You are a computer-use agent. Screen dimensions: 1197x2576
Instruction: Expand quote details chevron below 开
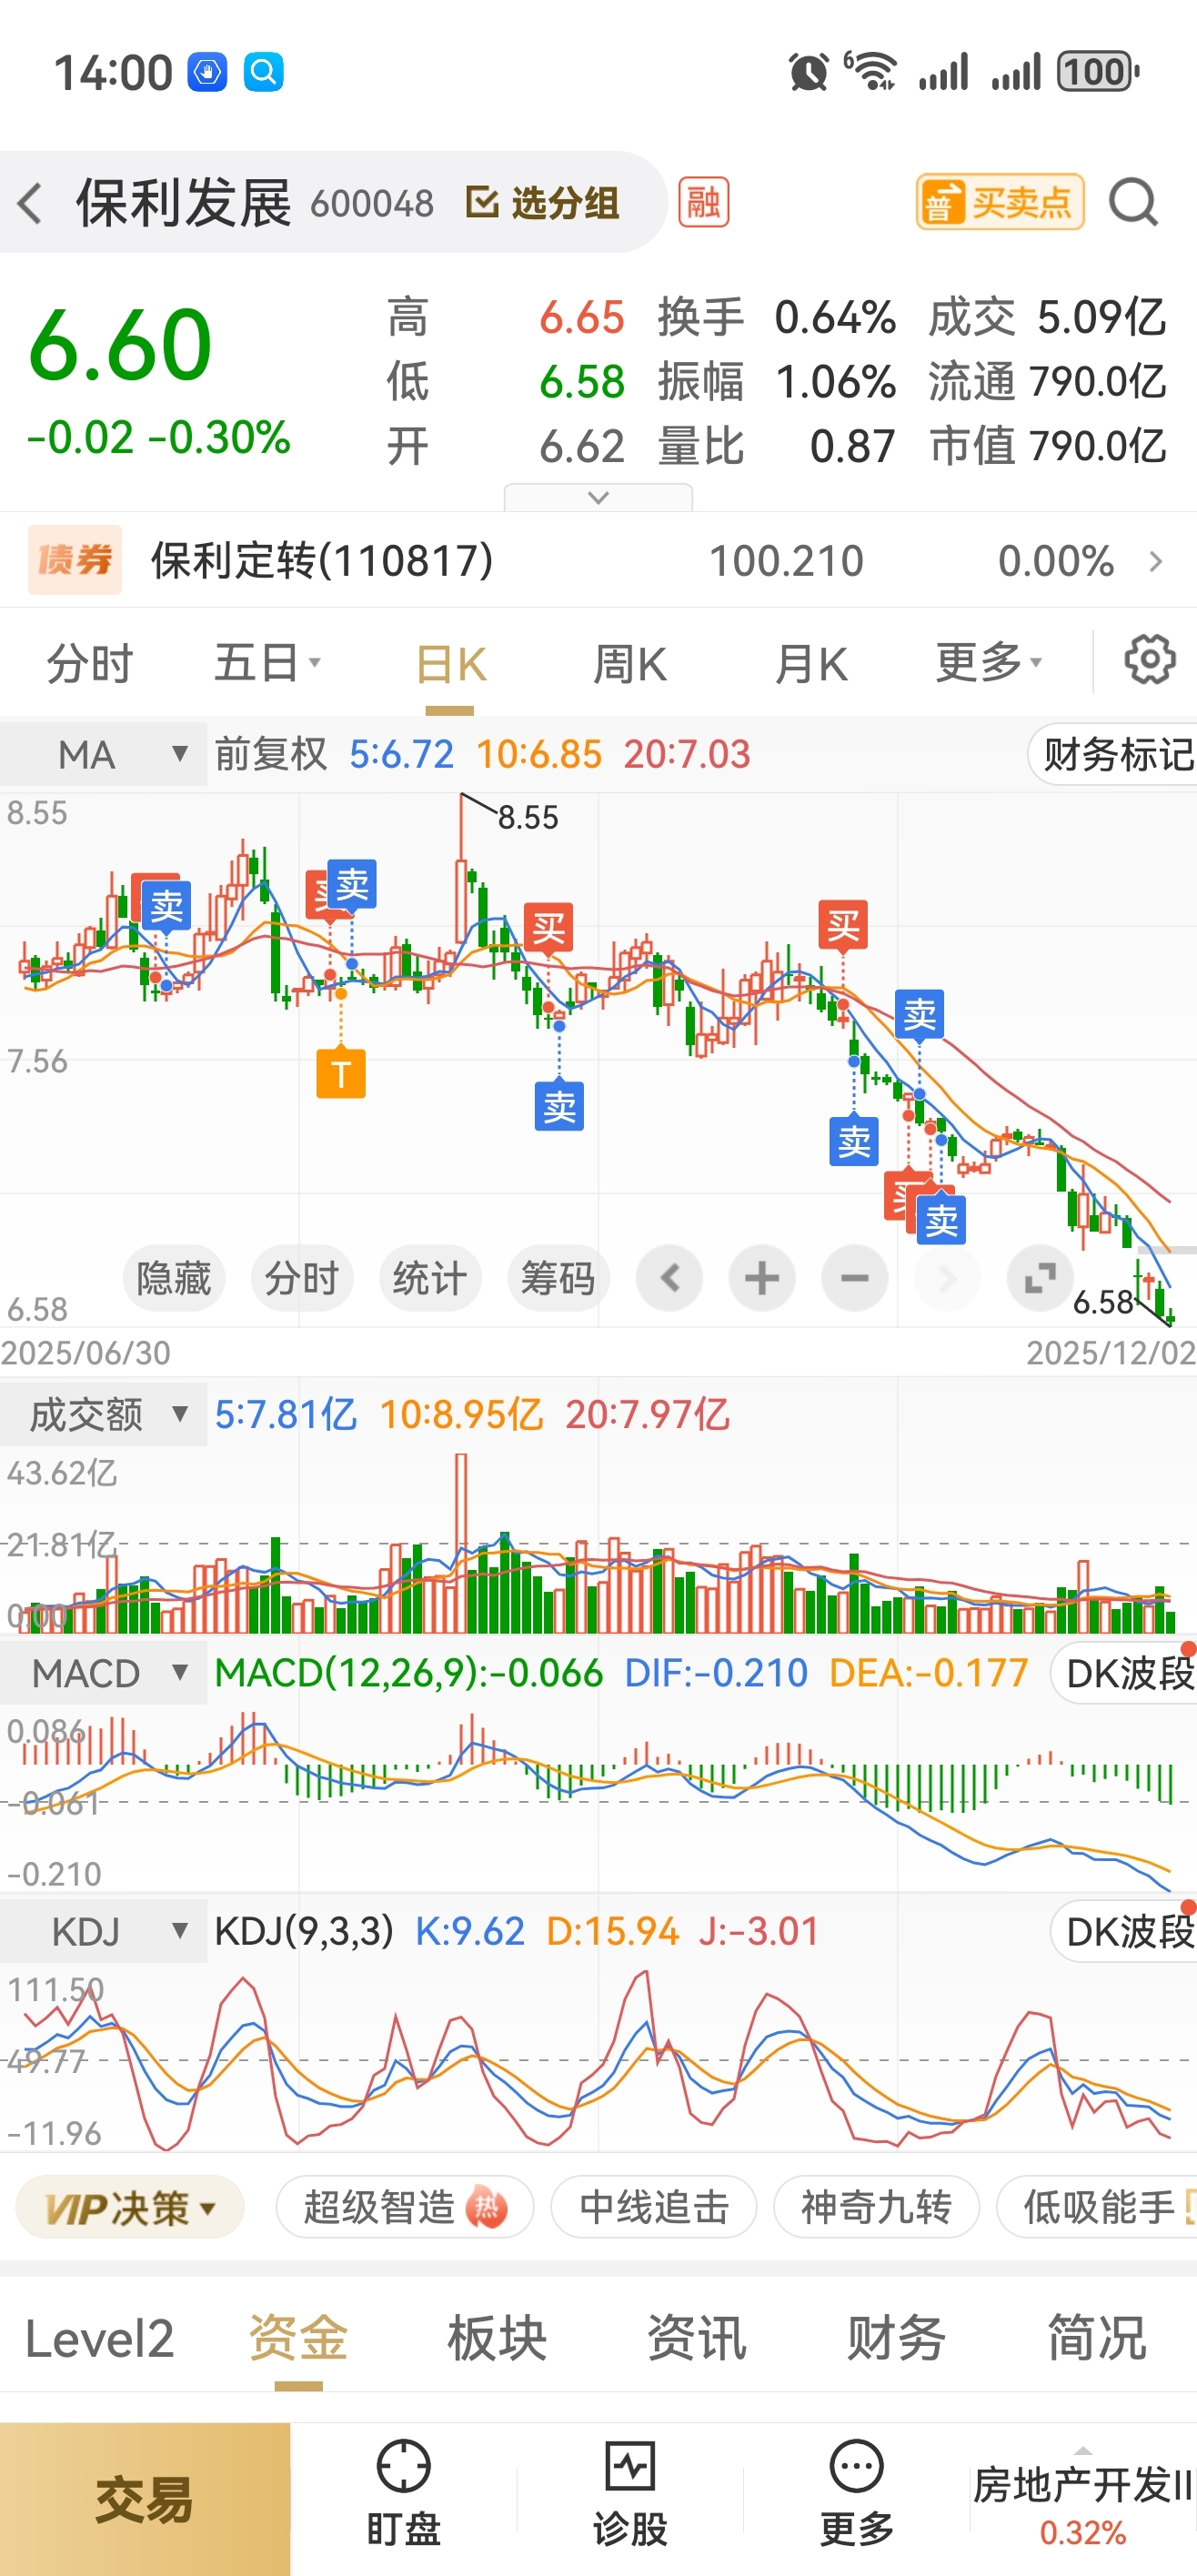coord(598,497)
